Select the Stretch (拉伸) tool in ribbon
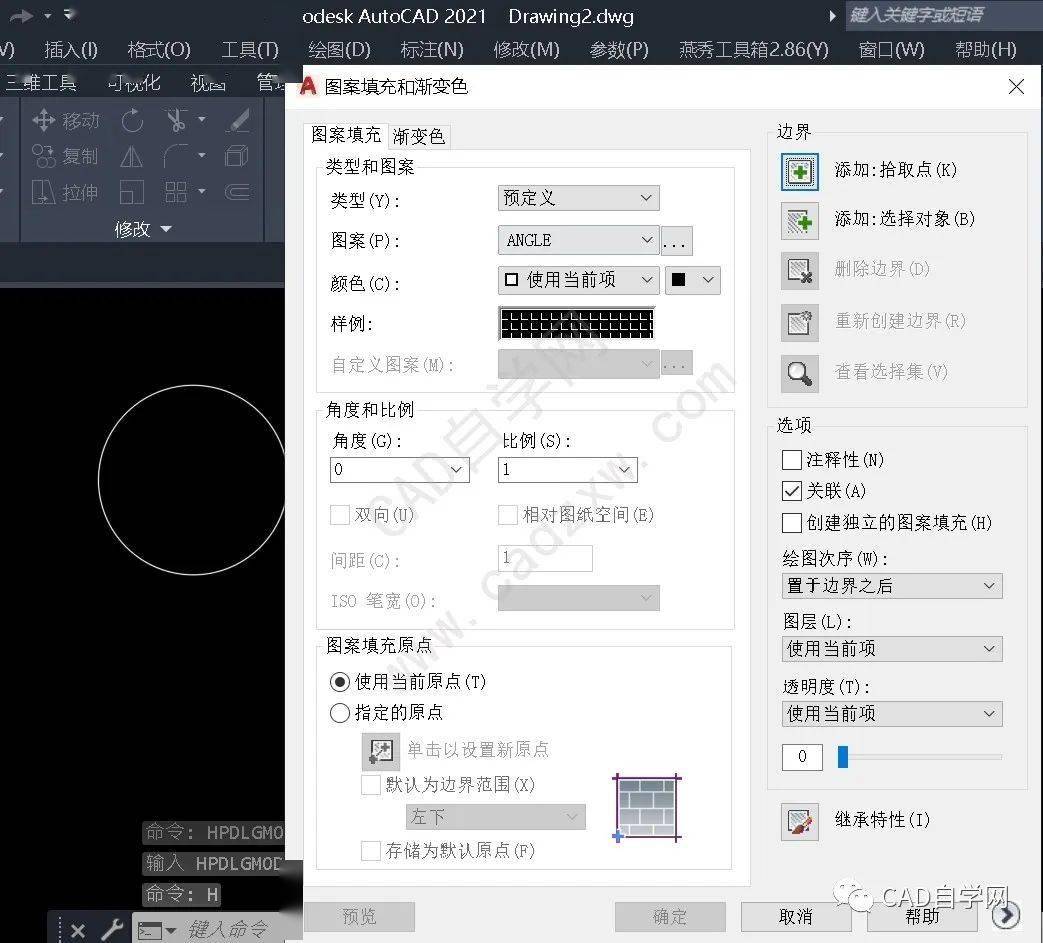This screenshot has width=1043, height=943. tap(66, 192)
